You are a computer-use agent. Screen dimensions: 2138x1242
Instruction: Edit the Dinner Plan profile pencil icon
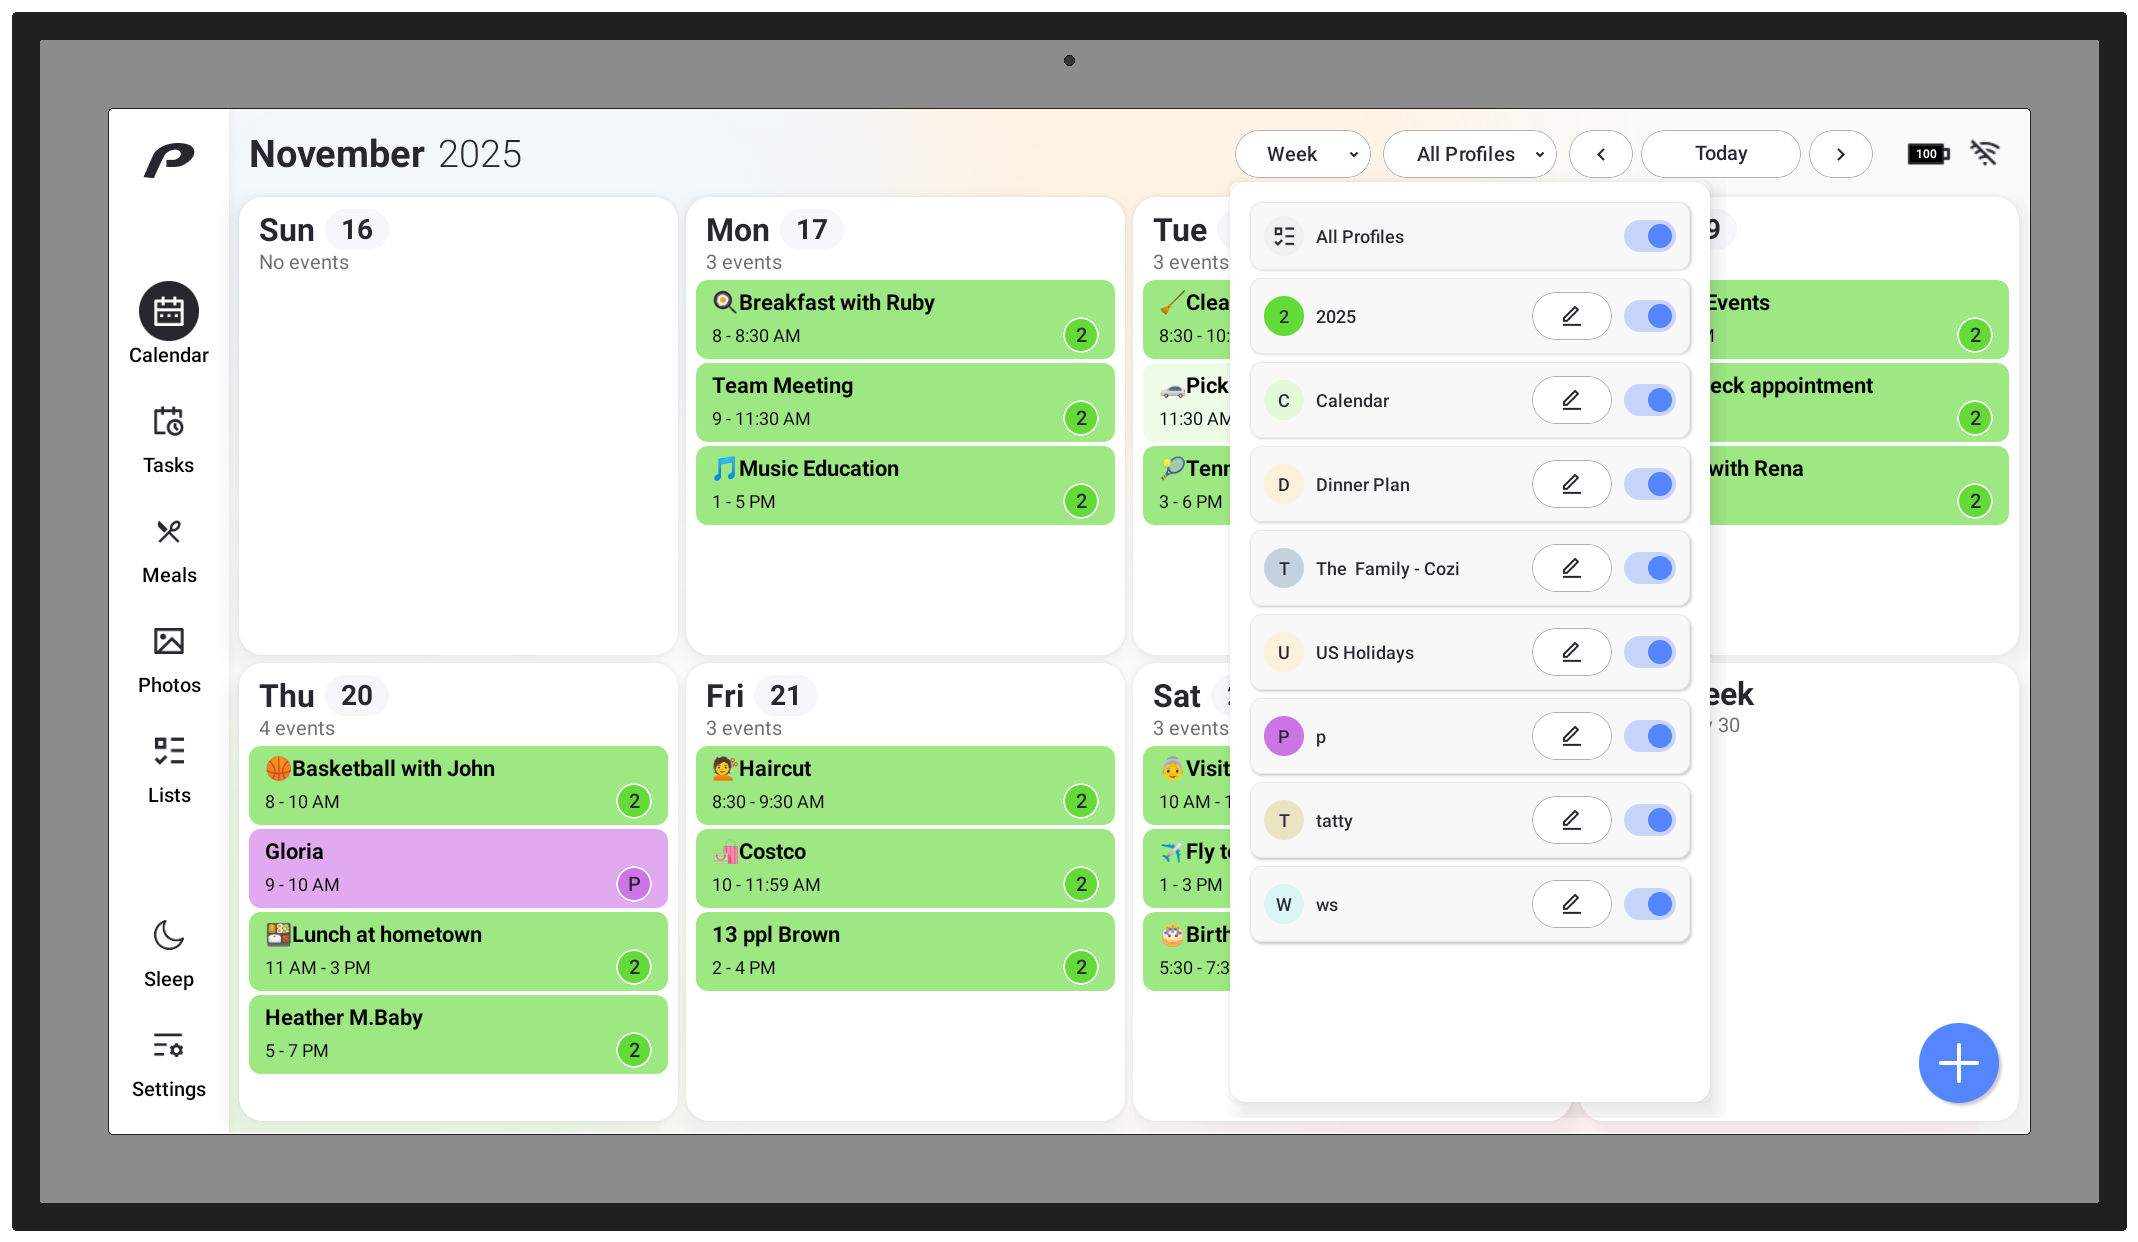(1570, 484)
